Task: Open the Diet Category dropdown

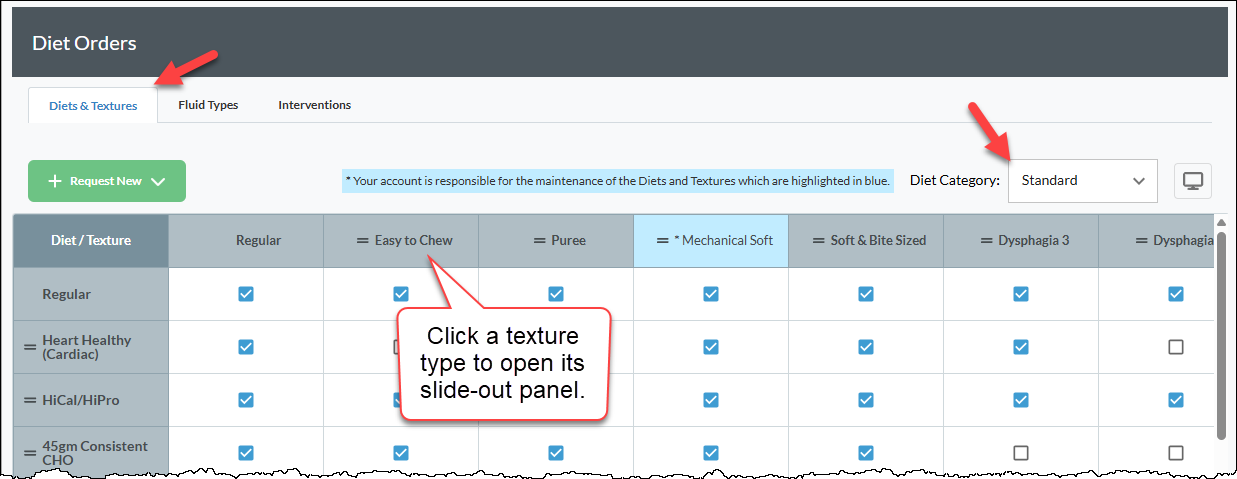Action: coord(1083,181)
